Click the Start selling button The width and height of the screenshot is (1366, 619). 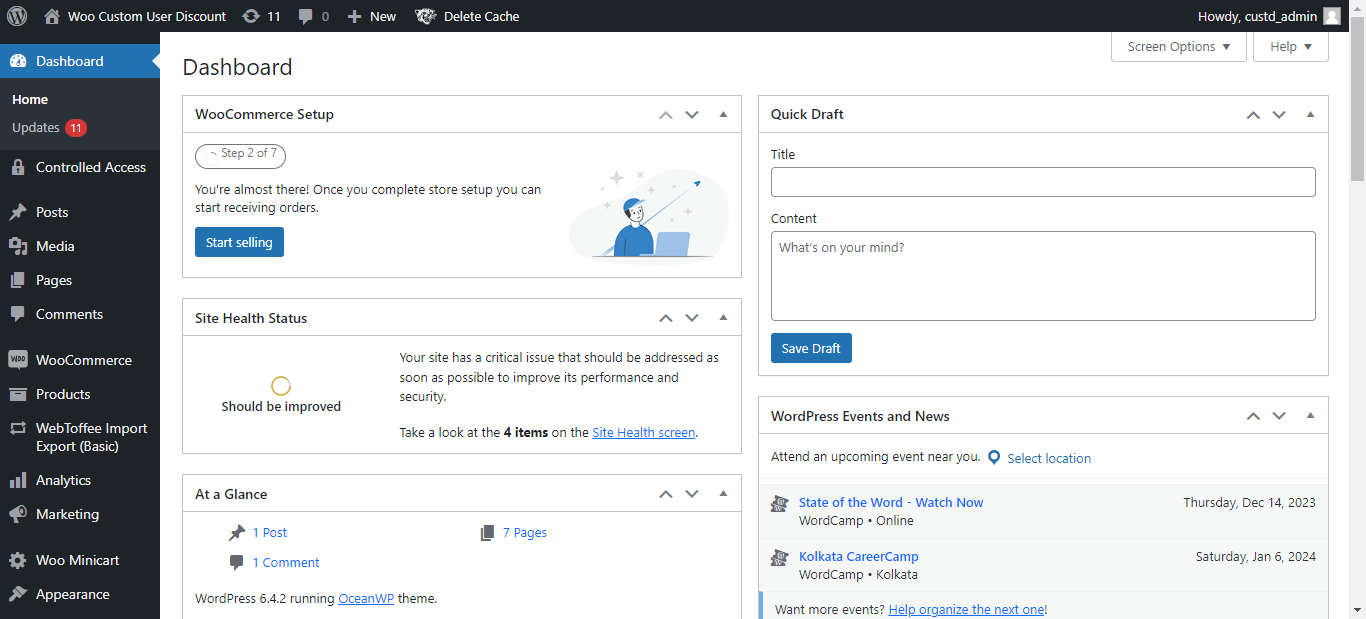coord(239,242)
